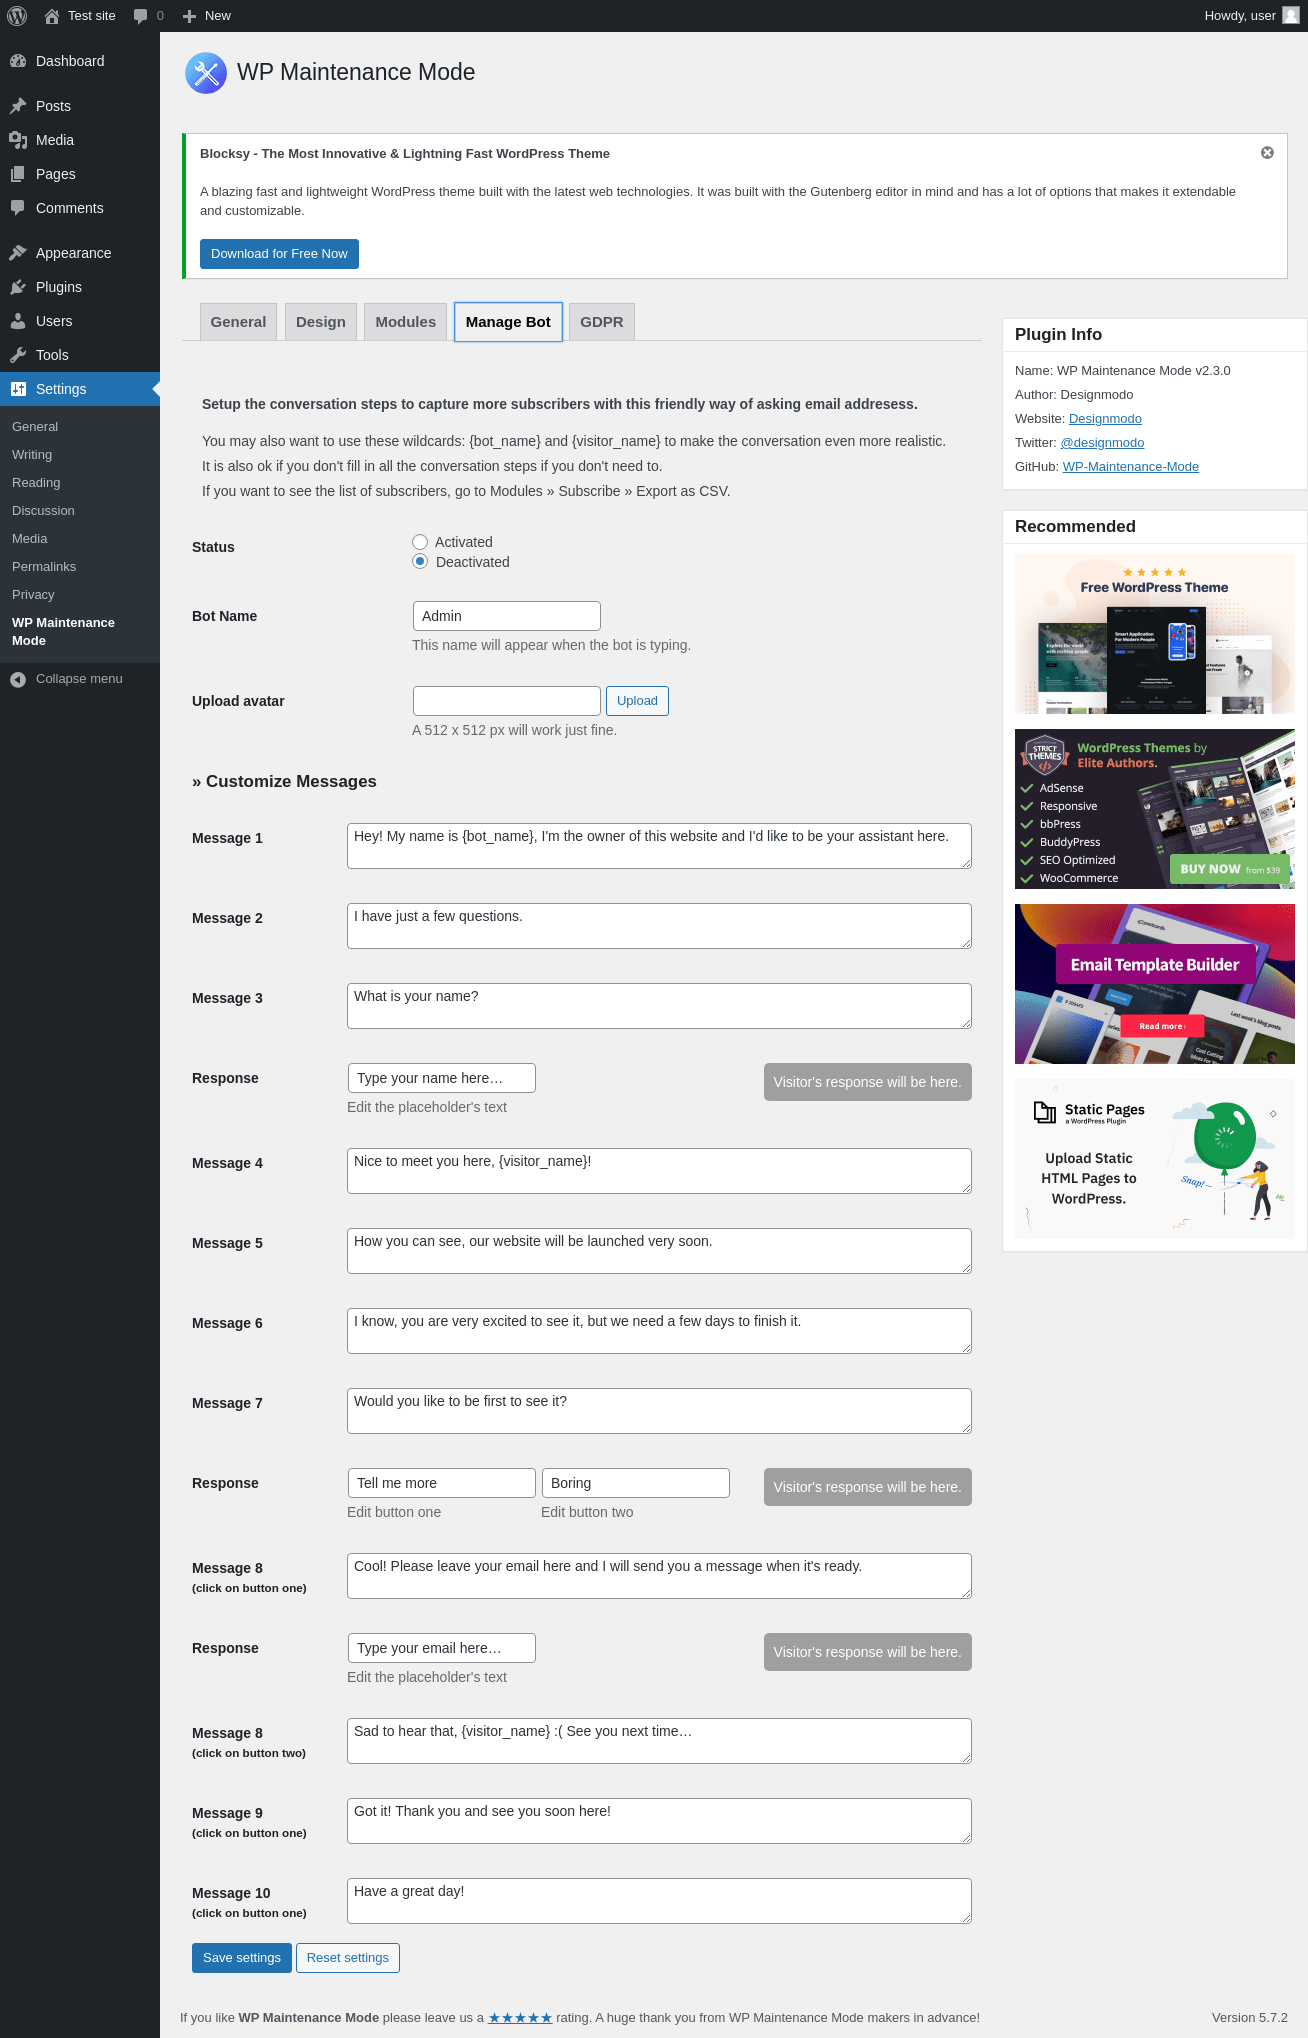
Task: Select the Activated status radio button
Action: (420, 542)
